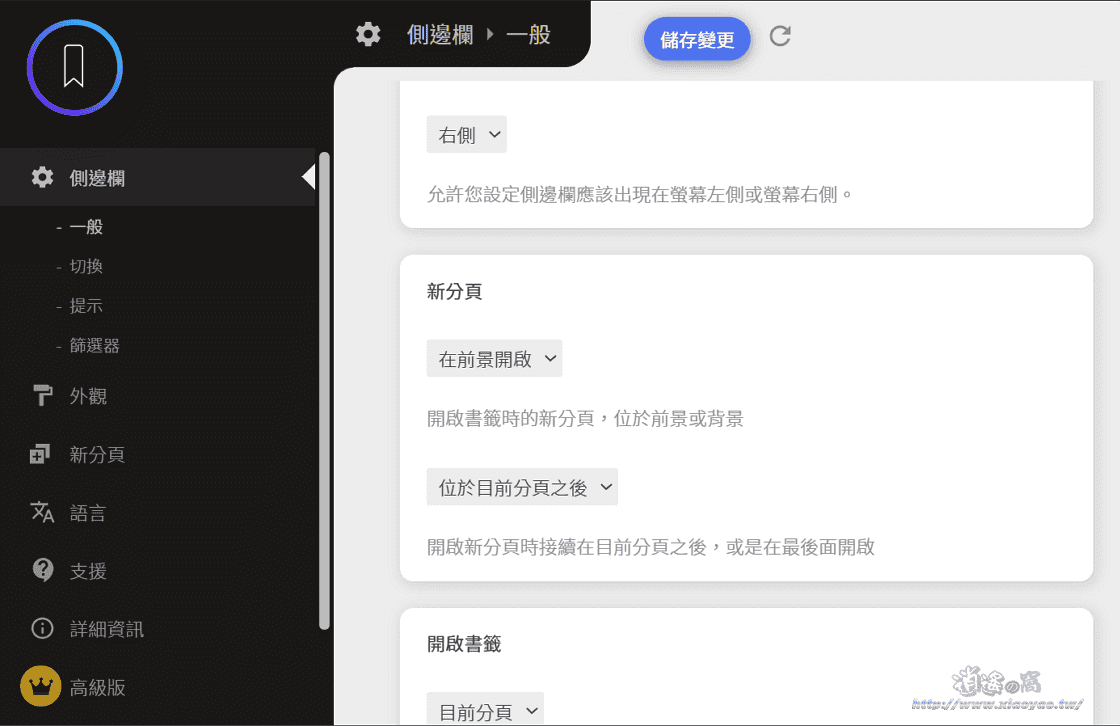The height and width of the screenshot is (726, 1120).
Task: Click the description 允許您設定側邊欄應該出現在螢幕左側或螢幕右側
Action: (x=640, y=194)
